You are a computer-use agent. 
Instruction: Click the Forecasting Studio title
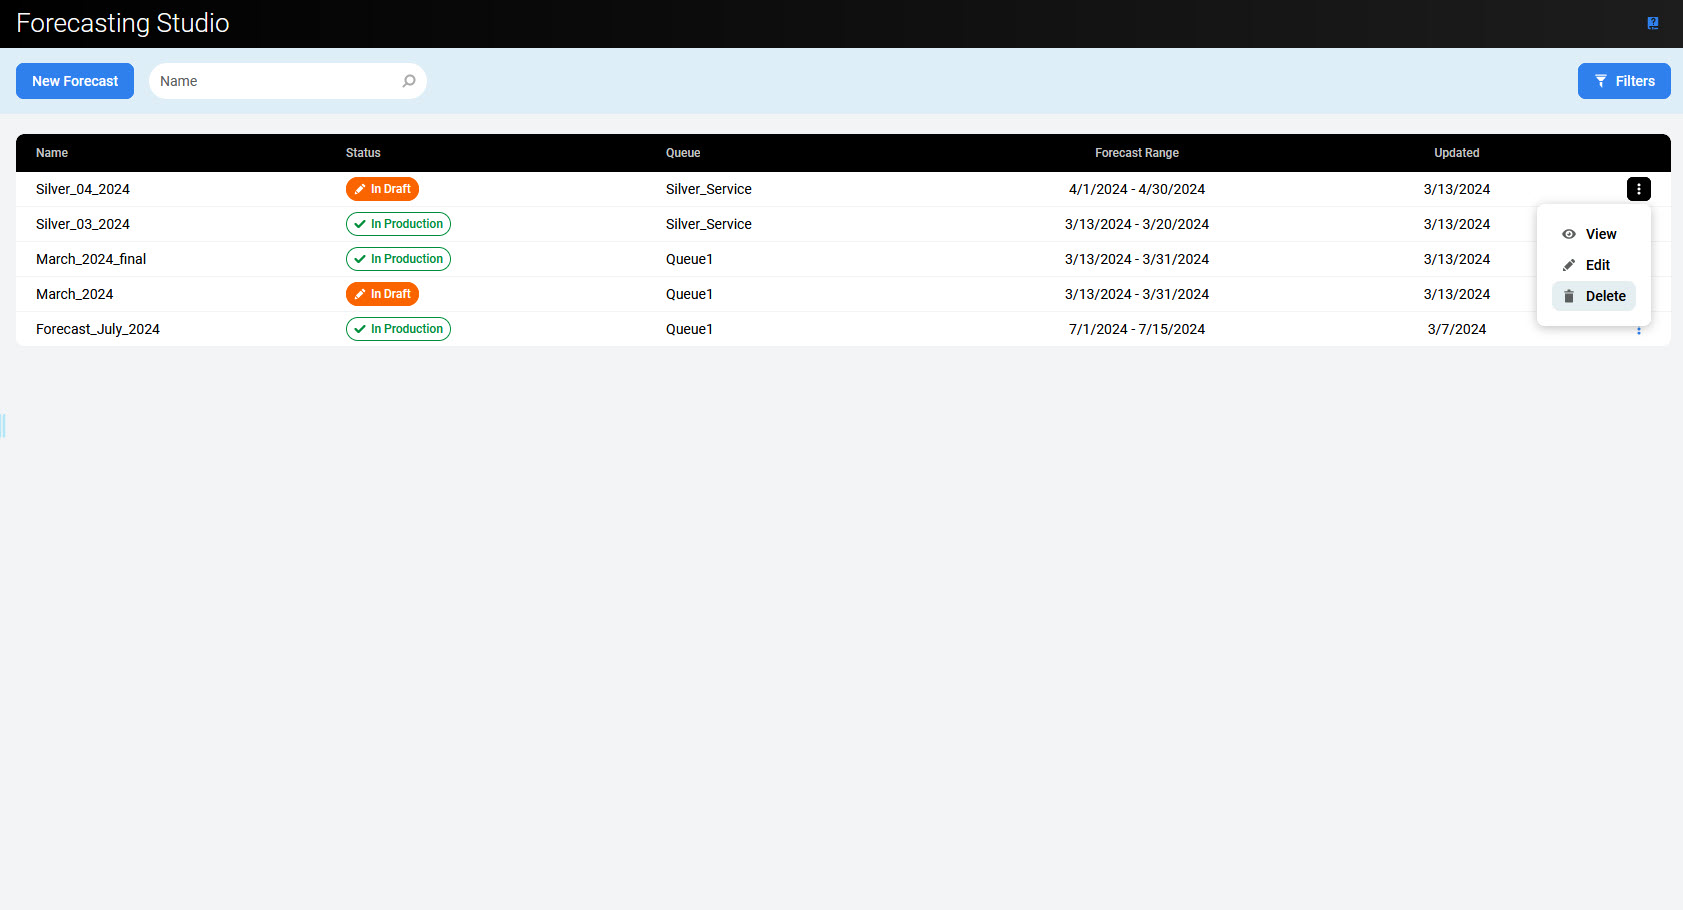(x=123, y=23)
